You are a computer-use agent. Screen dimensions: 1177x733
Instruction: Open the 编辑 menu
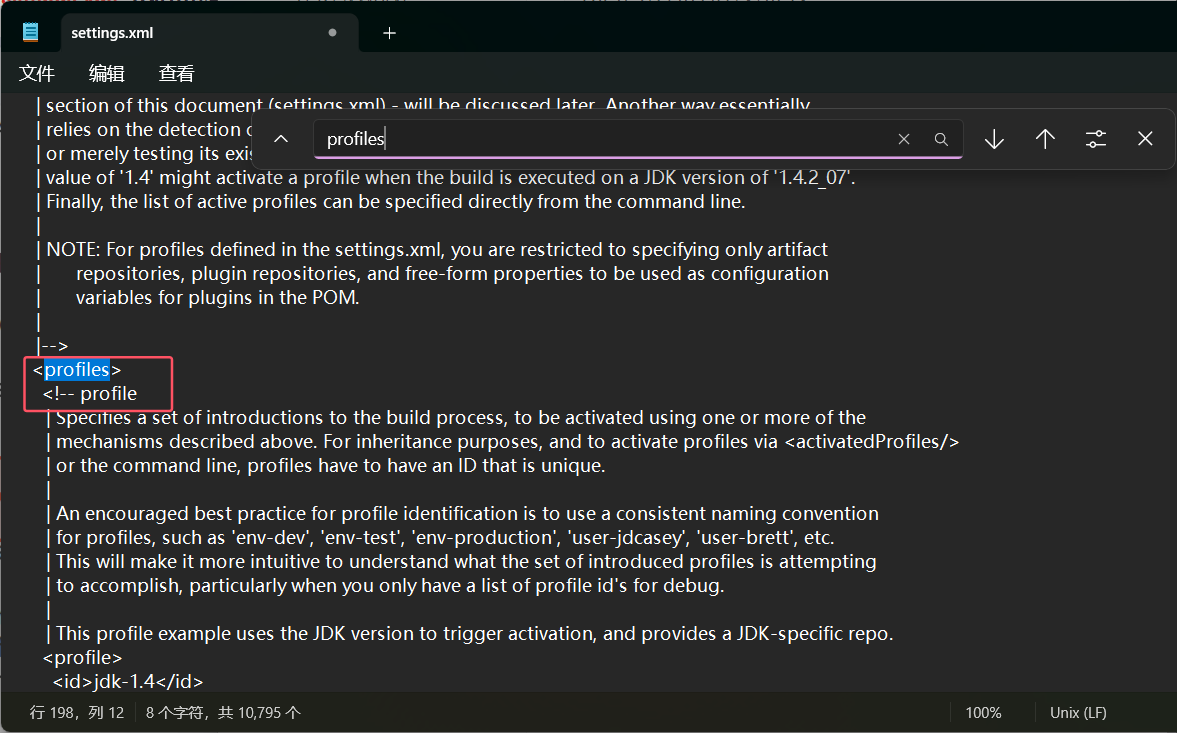(x=106, y=73)
